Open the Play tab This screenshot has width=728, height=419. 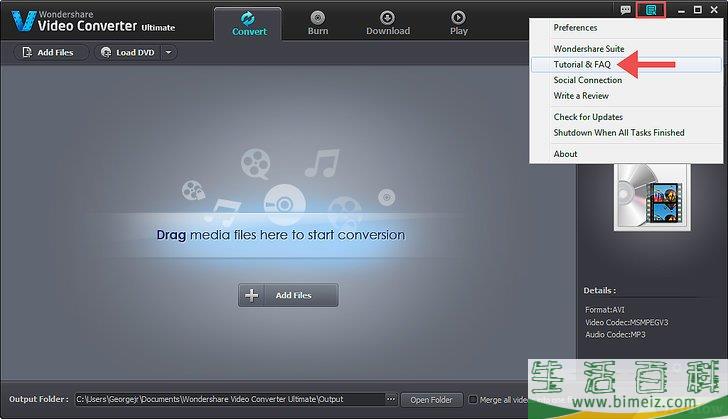tap(458, 23)
